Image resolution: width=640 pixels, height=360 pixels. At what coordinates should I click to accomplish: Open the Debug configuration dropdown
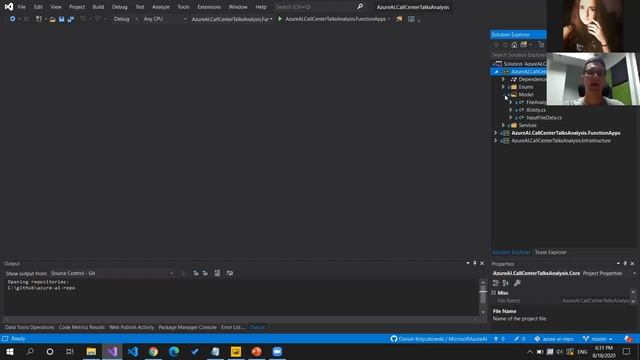point(125,19)
